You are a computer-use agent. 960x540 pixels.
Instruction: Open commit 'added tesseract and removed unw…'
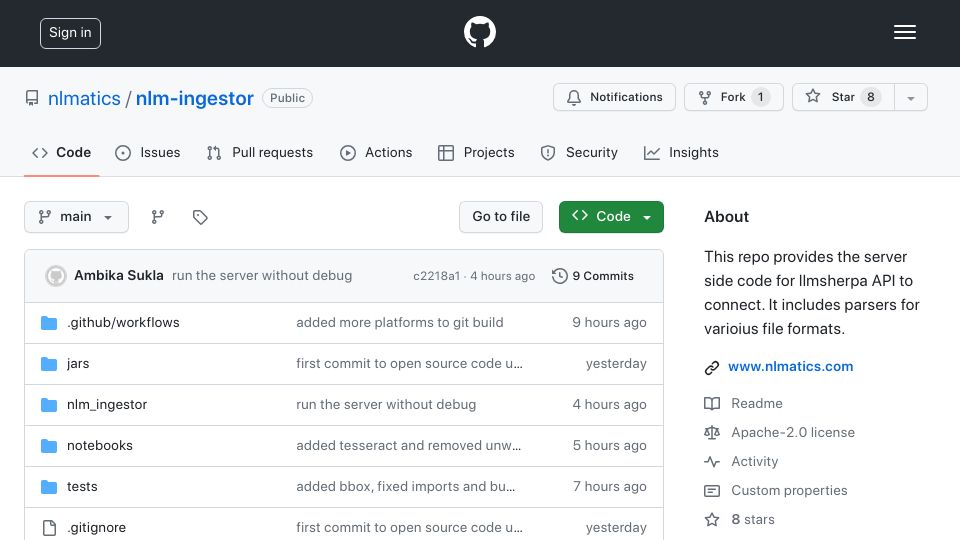click(x=408, y=445)
